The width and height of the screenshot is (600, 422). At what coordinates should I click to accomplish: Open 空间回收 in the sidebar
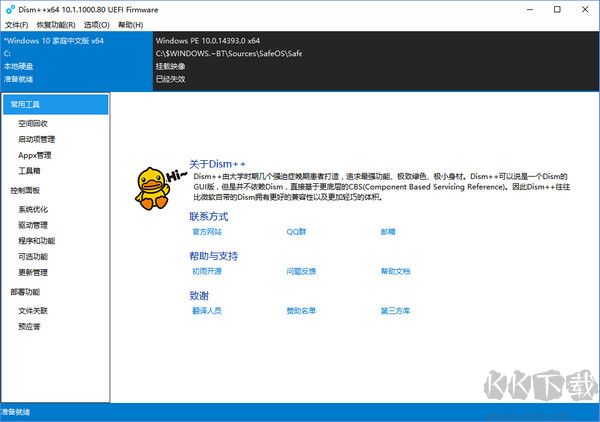[33, 123]
